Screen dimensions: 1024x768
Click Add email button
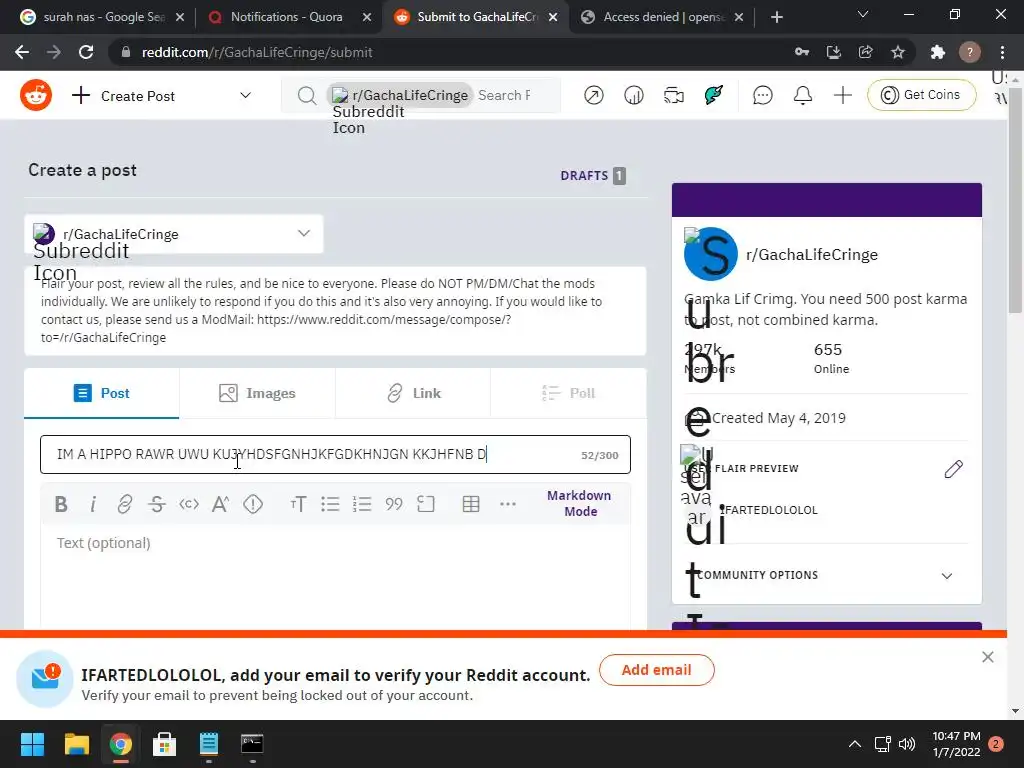point(656,670)
